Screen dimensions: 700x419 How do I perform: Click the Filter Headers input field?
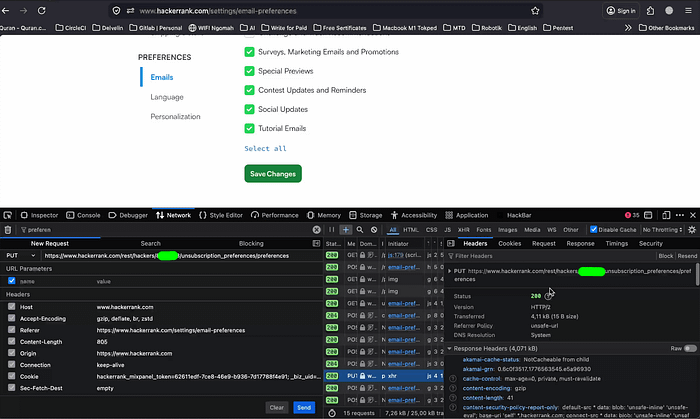click(551, 256)
